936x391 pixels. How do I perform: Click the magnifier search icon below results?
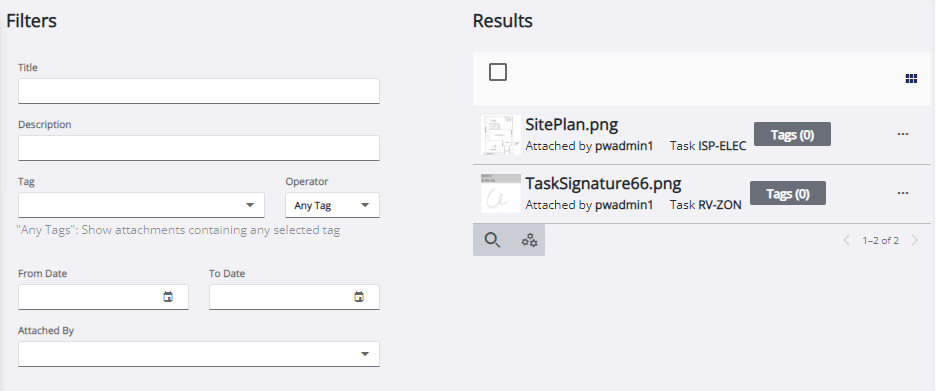click(x=492, y=241)
